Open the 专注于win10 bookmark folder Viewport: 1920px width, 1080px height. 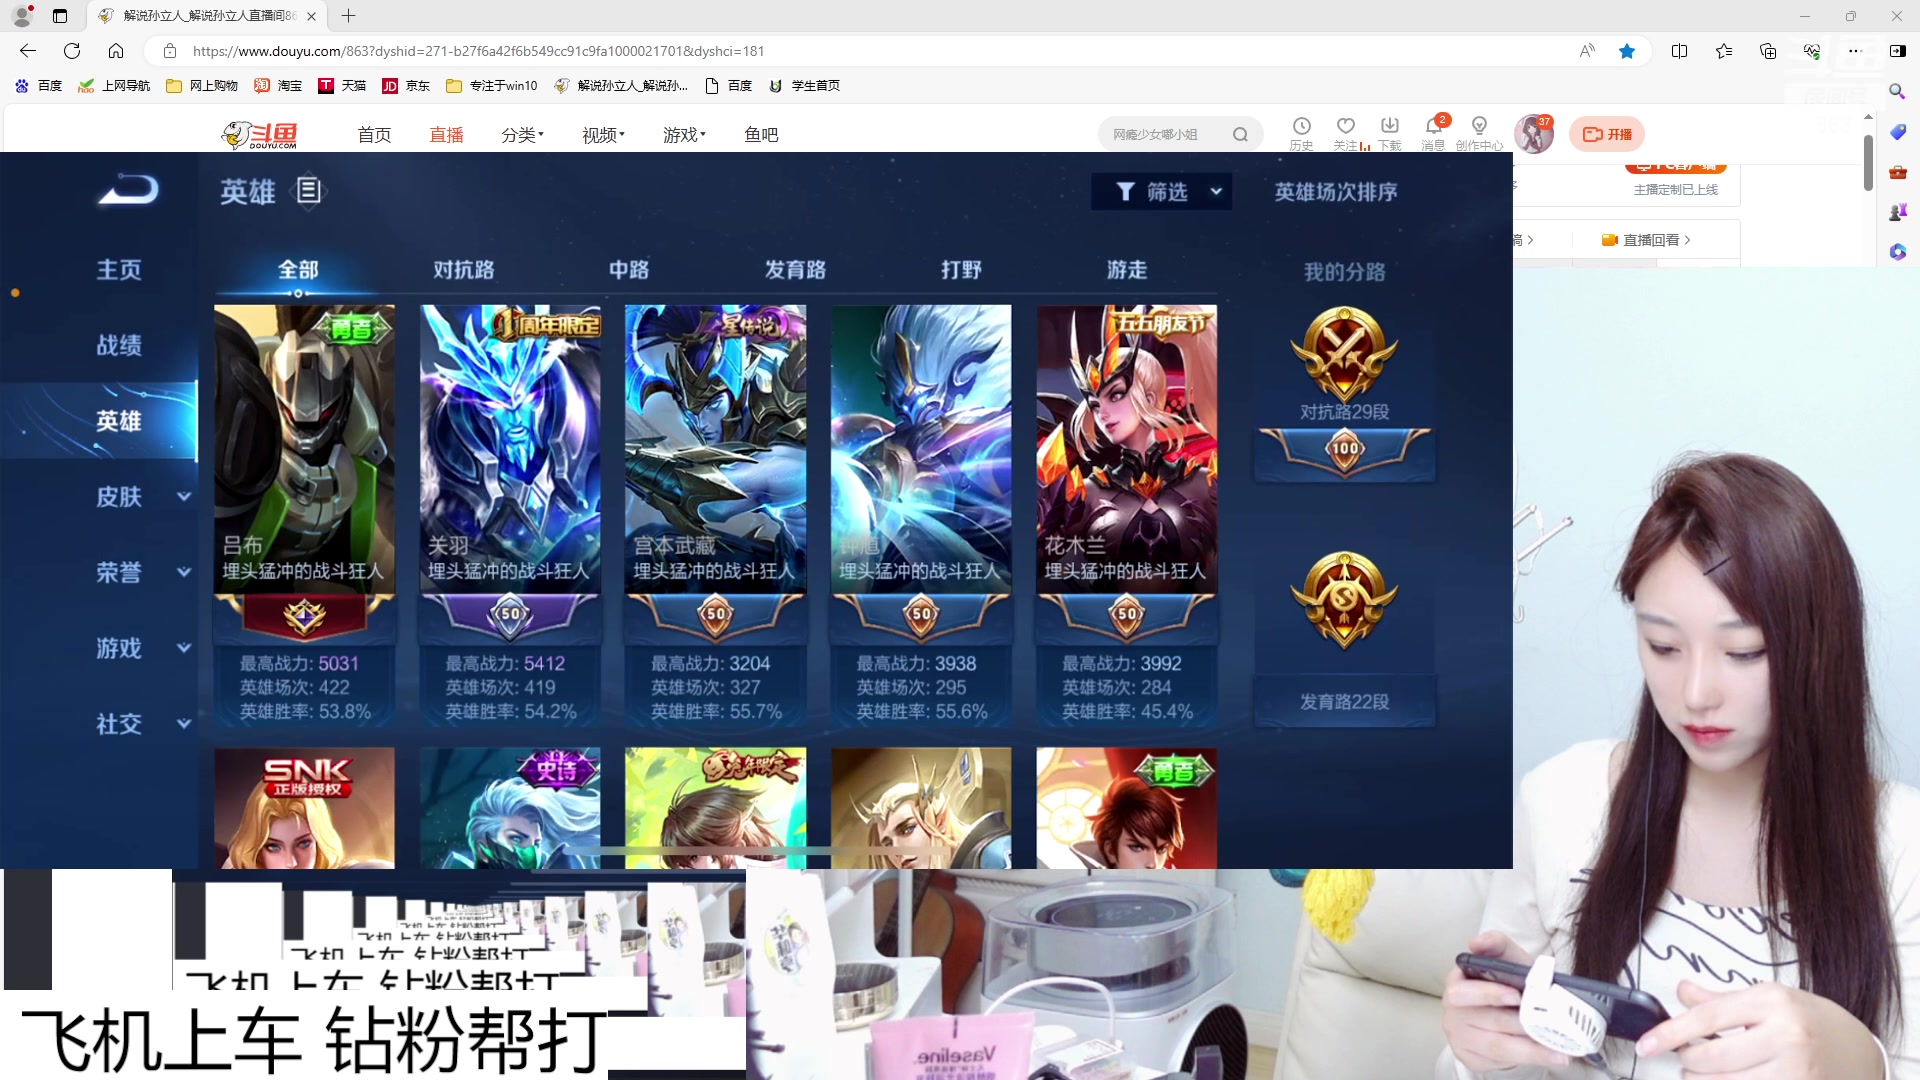pyautogui.click(x=492, y=86)
